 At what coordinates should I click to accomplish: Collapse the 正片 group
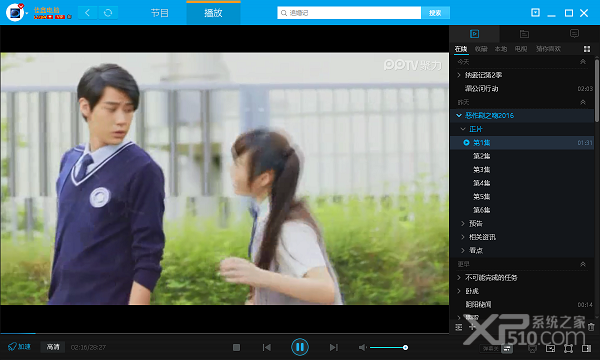[x=463, y=129]
